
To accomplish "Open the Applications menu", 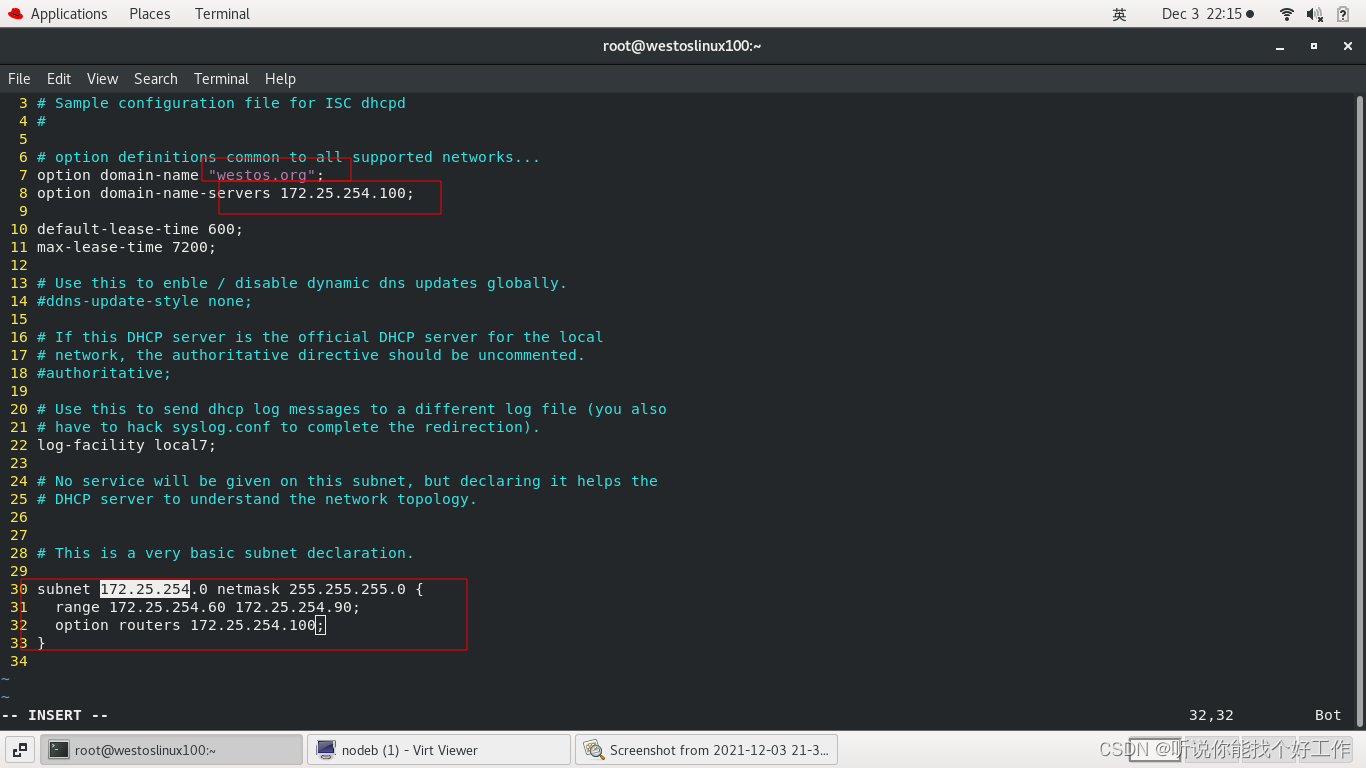I will pos(69,14).
